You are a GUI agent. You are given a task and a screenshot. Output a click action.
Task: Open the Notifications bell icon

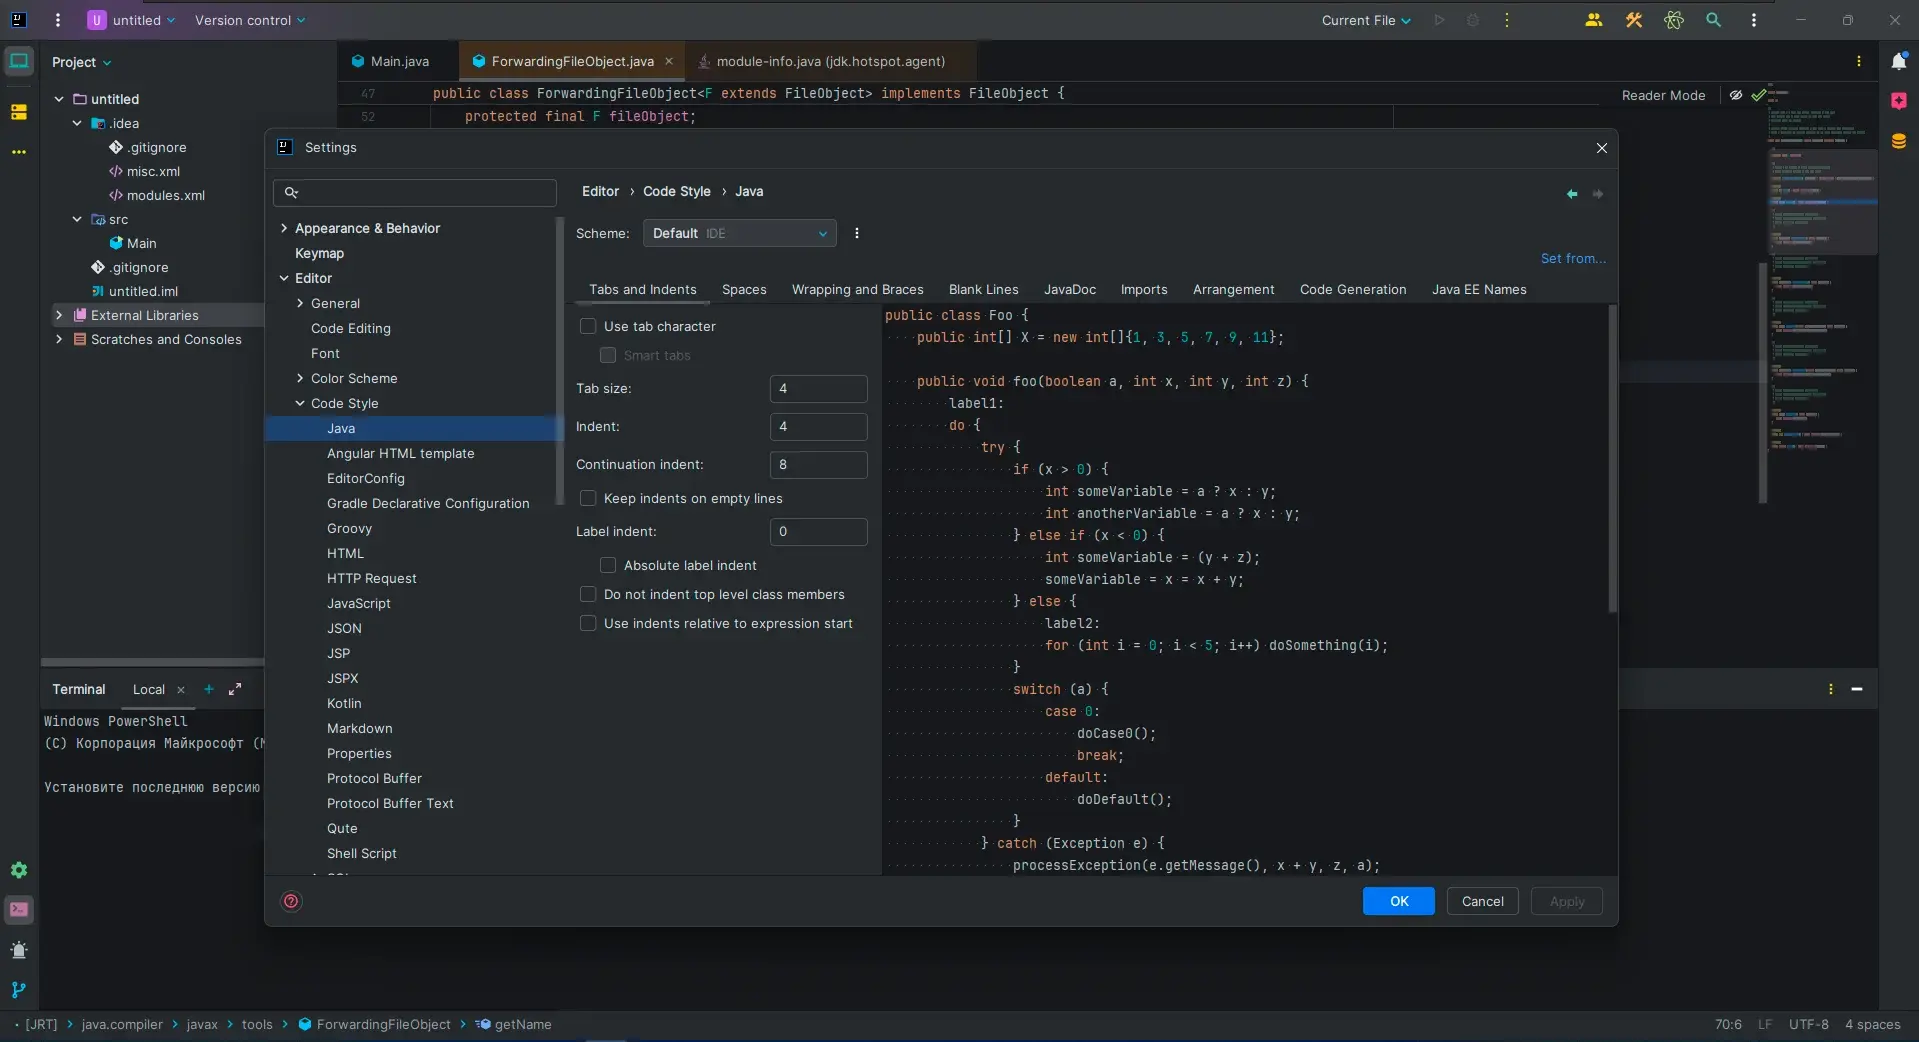1898,62
